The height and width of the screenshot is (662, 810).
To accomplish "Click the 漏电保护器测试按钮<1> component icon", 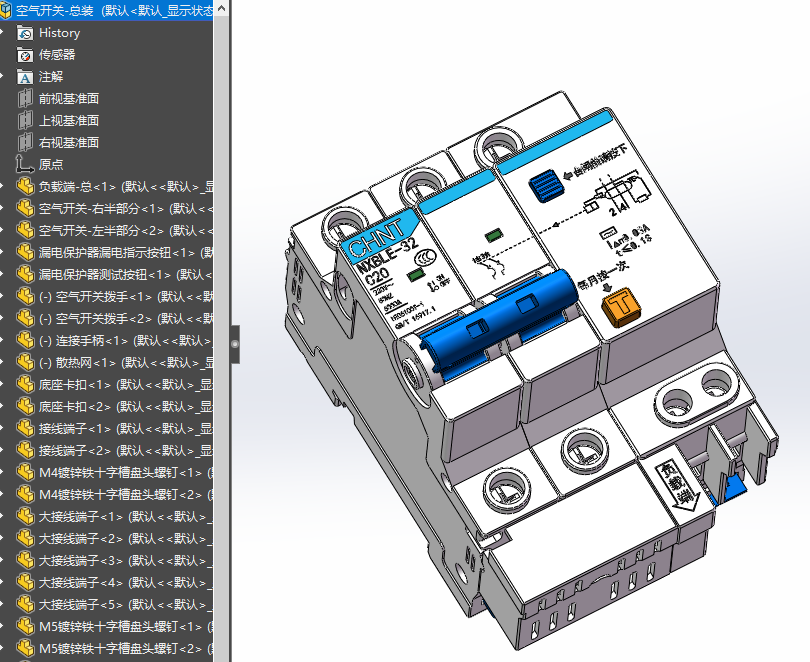I will [25, 274].
